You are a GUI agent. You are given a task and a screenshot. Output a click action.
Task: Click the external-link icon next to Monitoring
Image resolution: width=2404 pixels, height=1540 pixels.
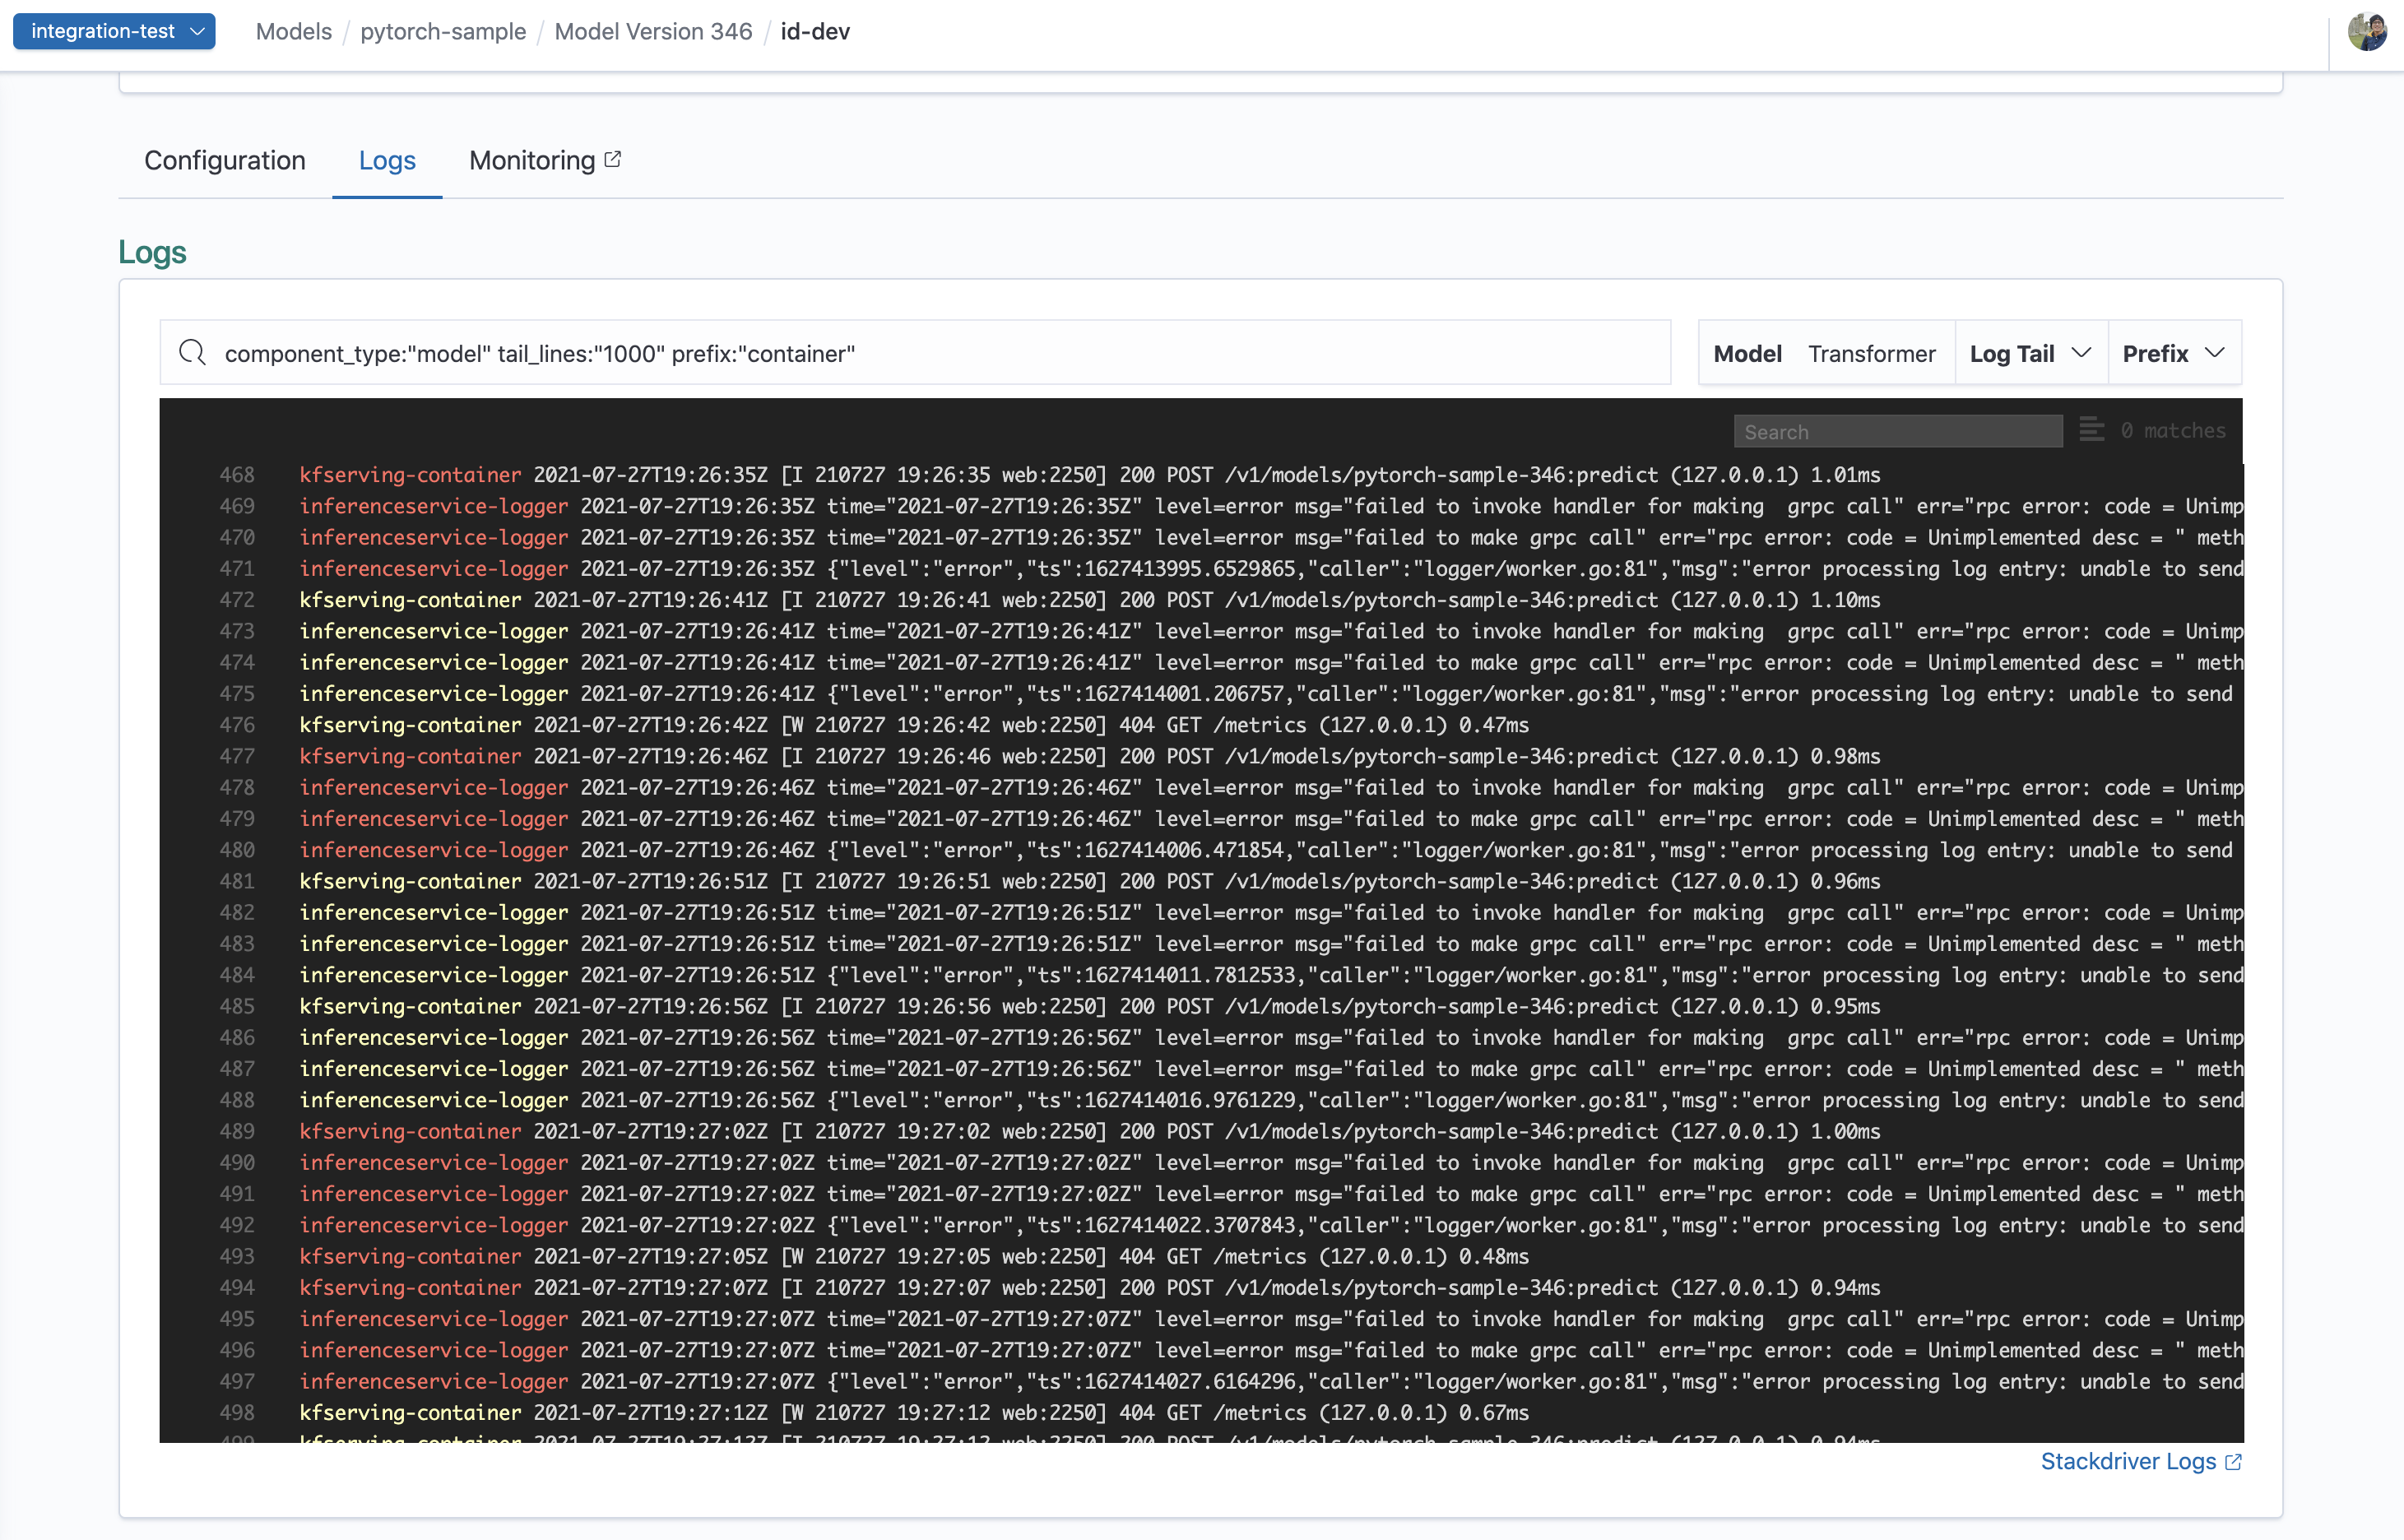(x=613, y=159)
